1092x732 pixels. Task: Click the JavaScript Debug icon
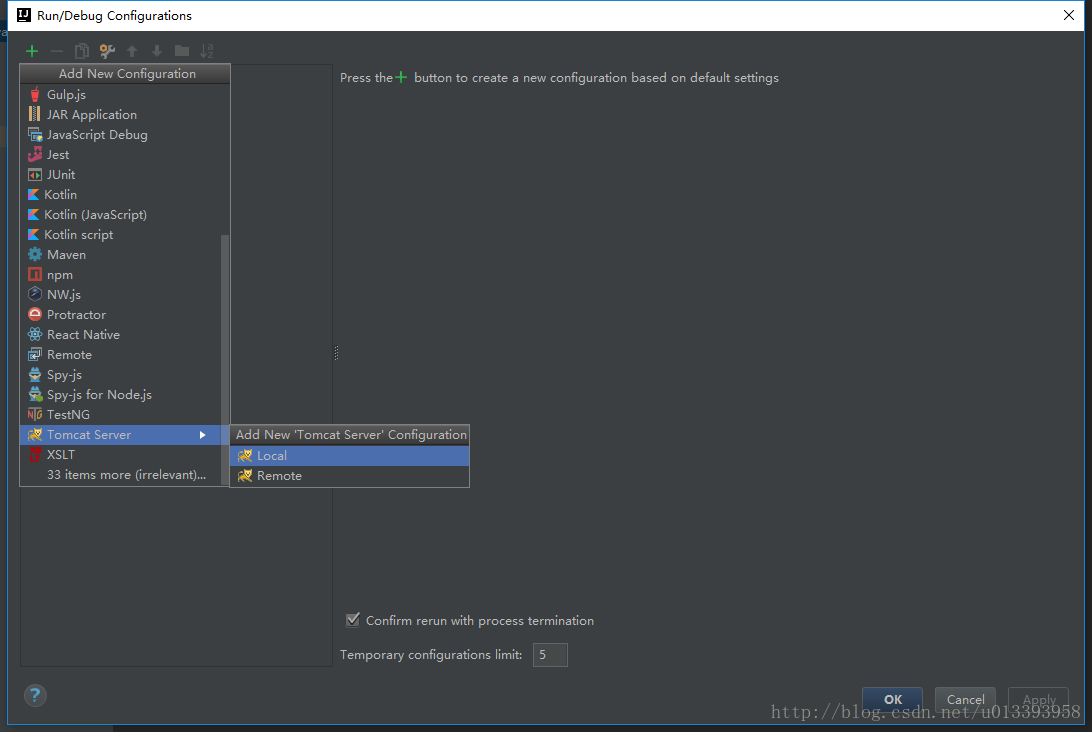pyautogui.click(x=35, y=134)
